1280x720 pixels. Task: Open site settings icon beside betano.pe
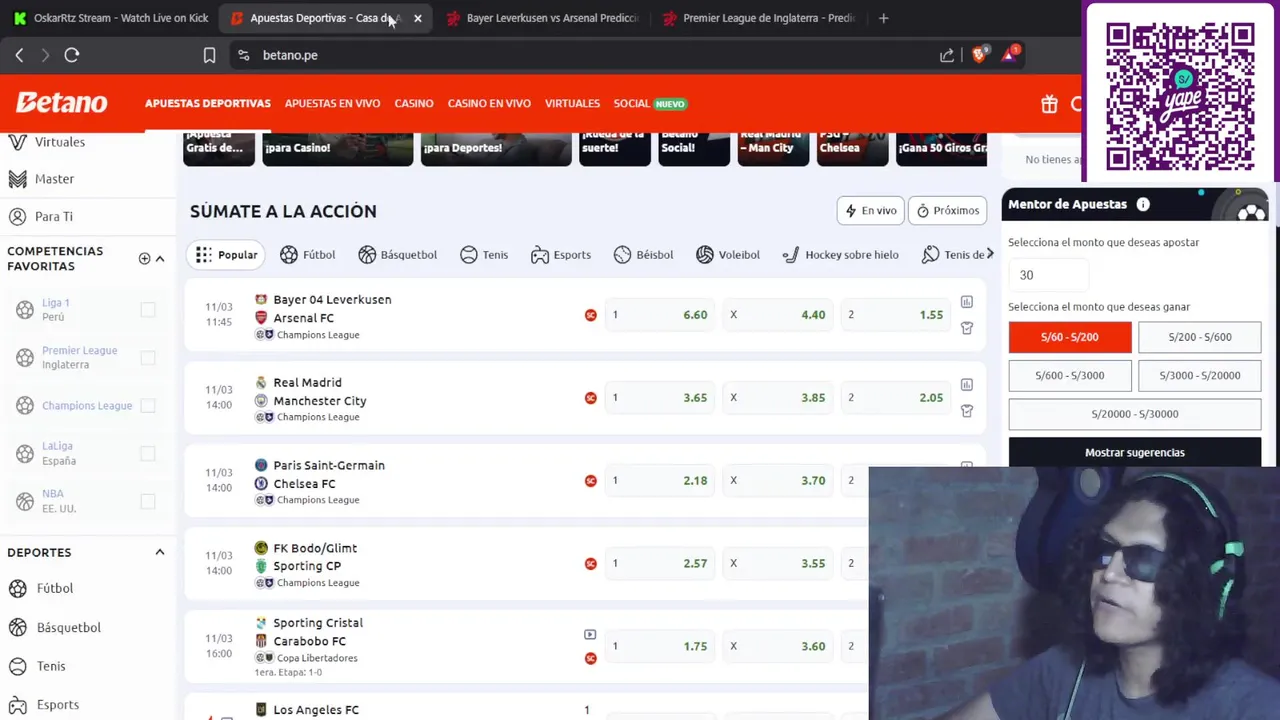[243, 55]
